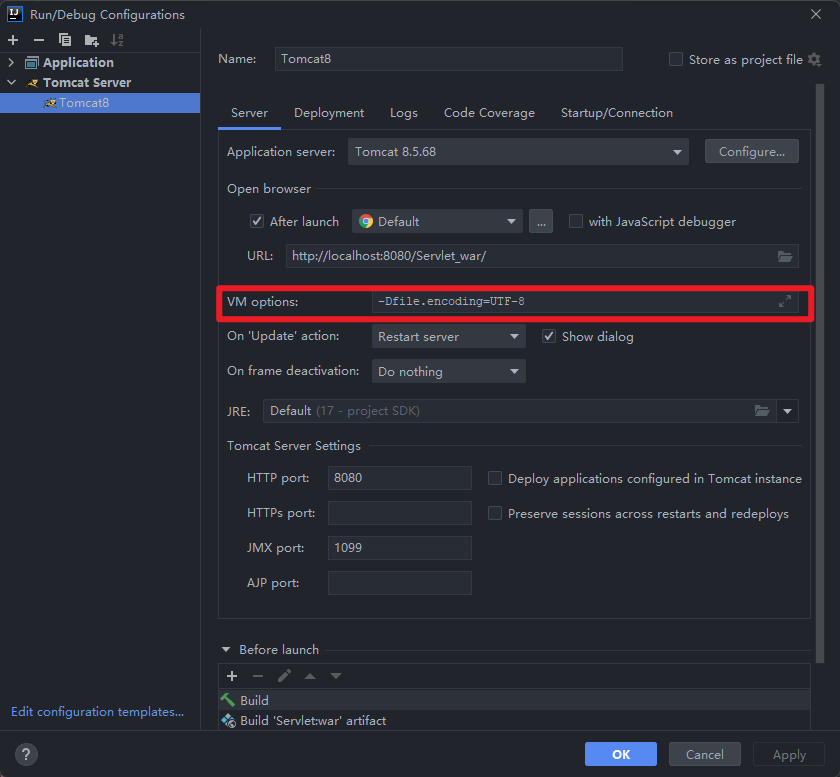
Task: Open the help question mark button
Action: (x=27, y=754)
